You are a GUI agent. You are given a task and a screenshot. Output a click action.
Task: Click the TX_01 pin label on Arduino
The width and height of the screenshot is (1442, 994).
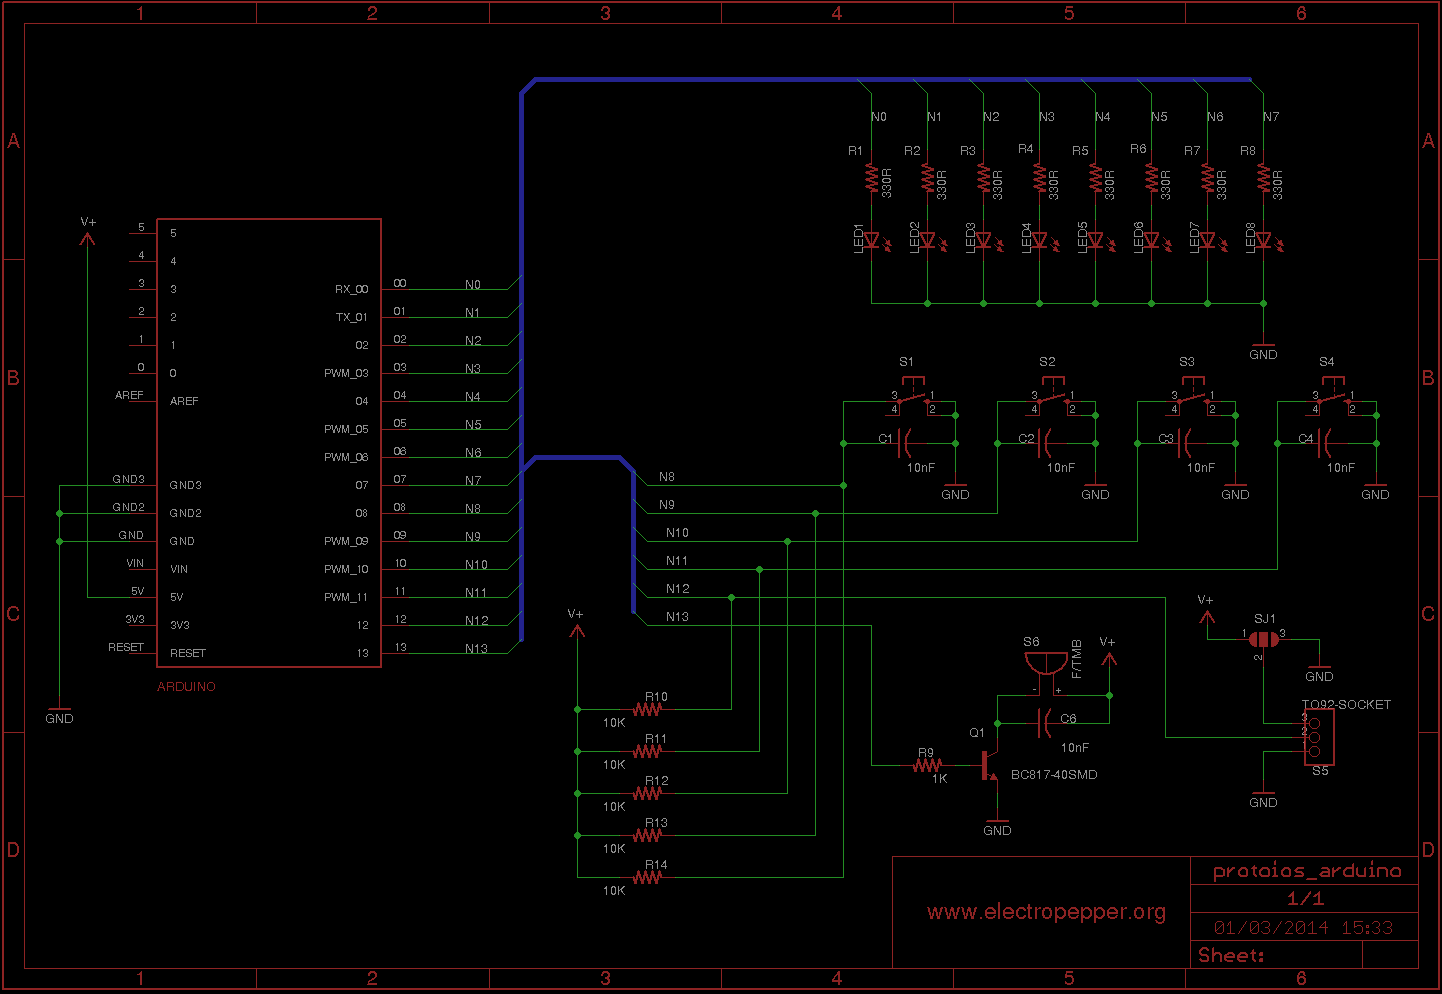point(351,317)
